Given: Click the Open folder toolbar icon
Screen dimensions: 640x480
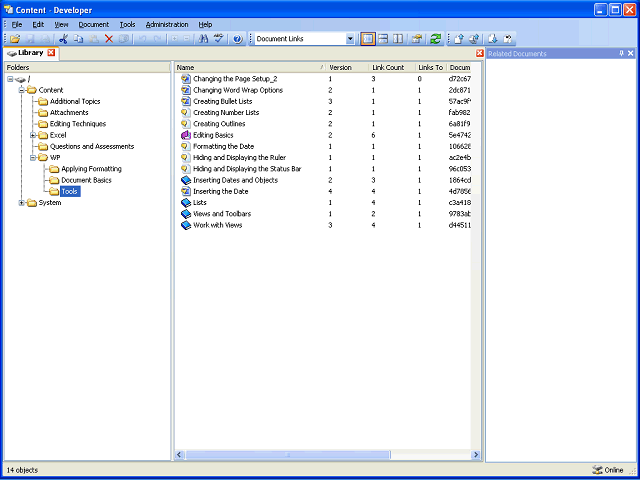Looking at the screenshot, I should tap(15, 39).
